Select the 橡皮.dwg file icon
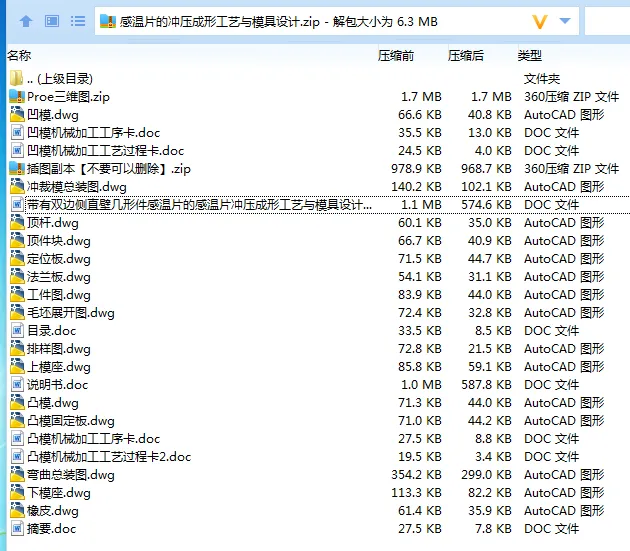 point(17,510)
